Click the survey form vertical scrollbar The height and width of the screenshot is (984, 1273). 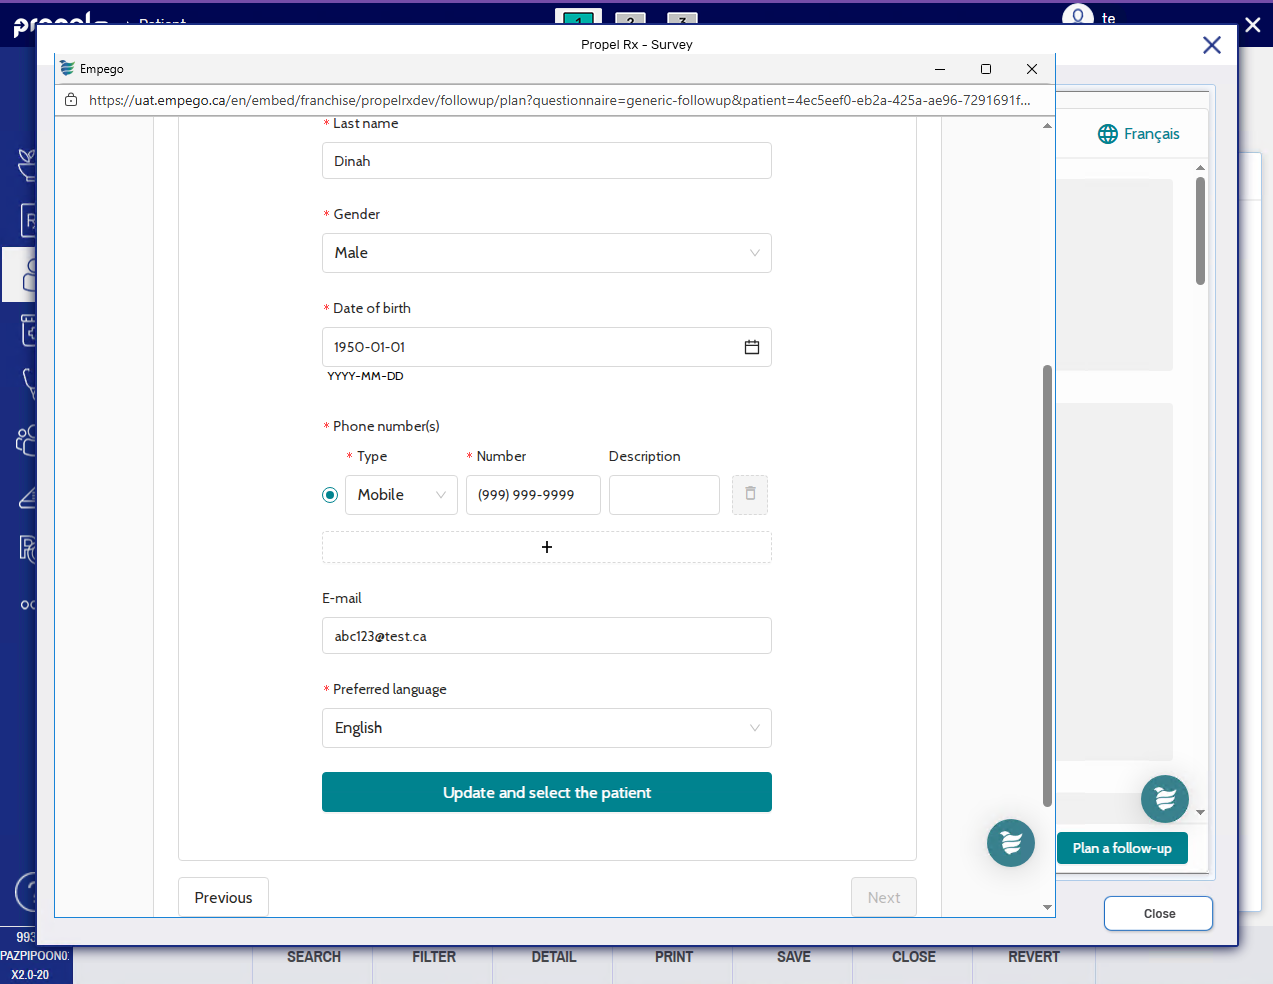1047,585
